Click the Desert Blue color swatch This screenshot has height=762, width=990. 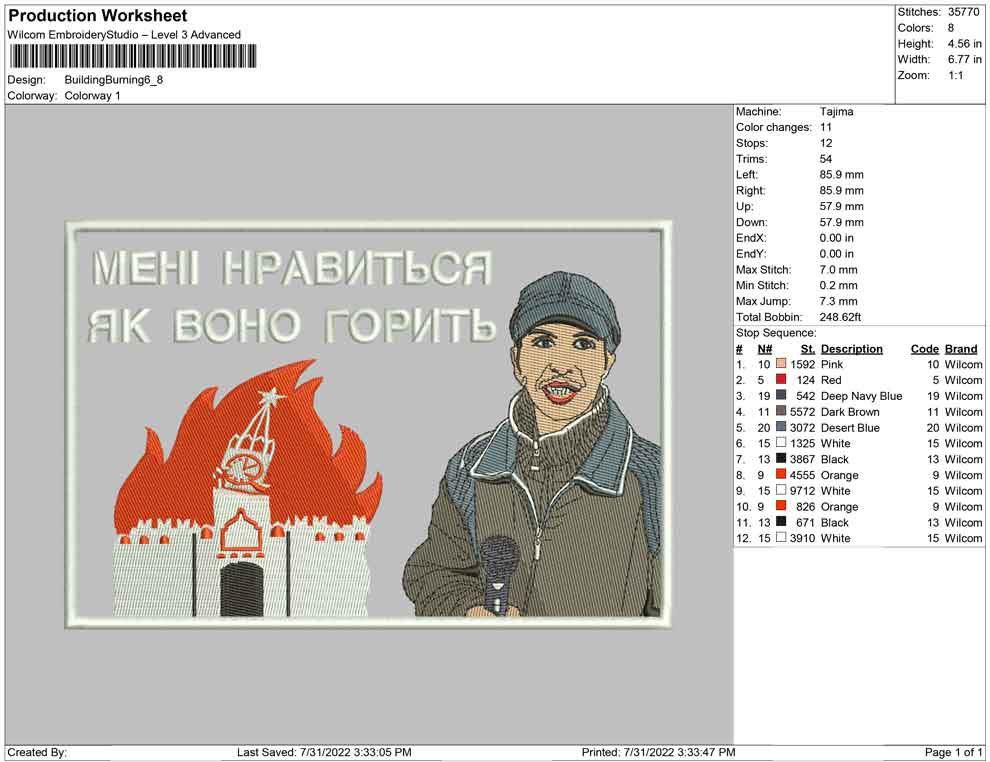[781, 427]
